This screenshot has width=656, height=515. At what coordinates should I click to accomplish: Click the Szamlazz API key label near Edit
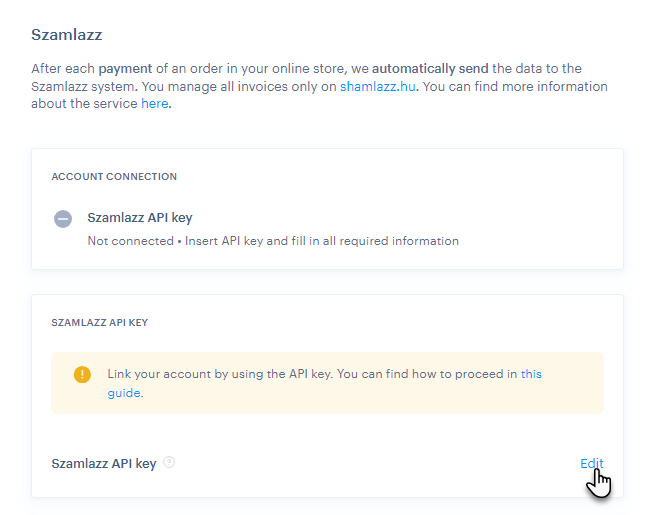104,464
